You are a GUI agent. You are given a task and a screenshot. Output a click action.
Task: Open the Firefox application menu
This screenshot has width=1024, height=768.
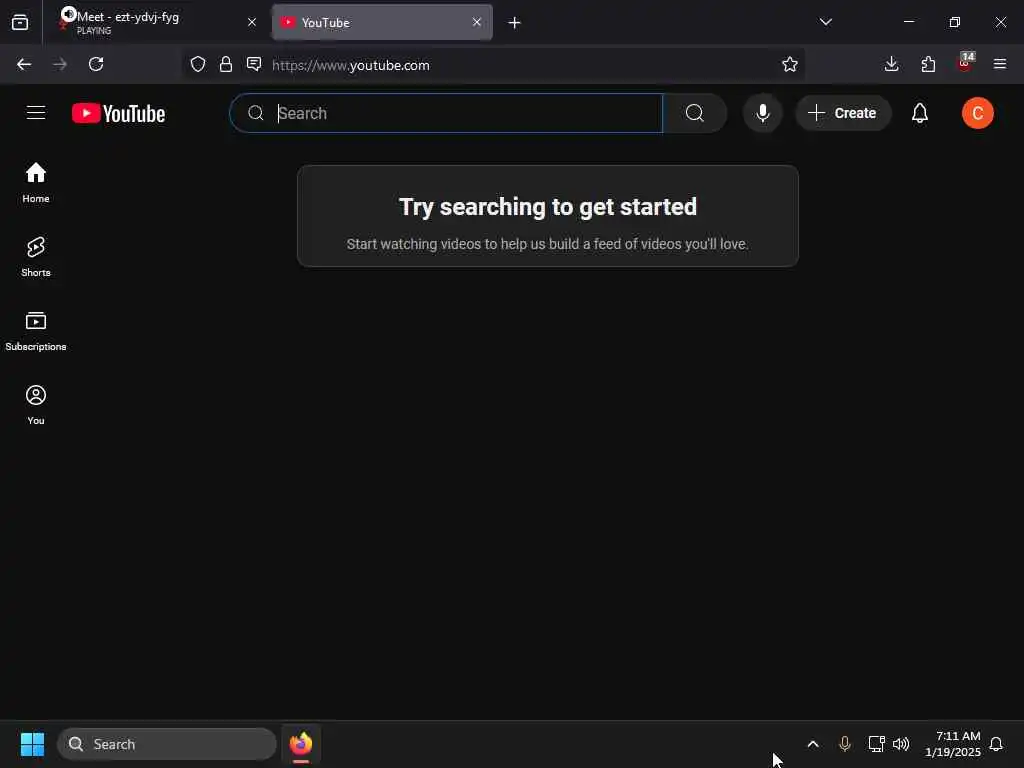[1000, 64]
